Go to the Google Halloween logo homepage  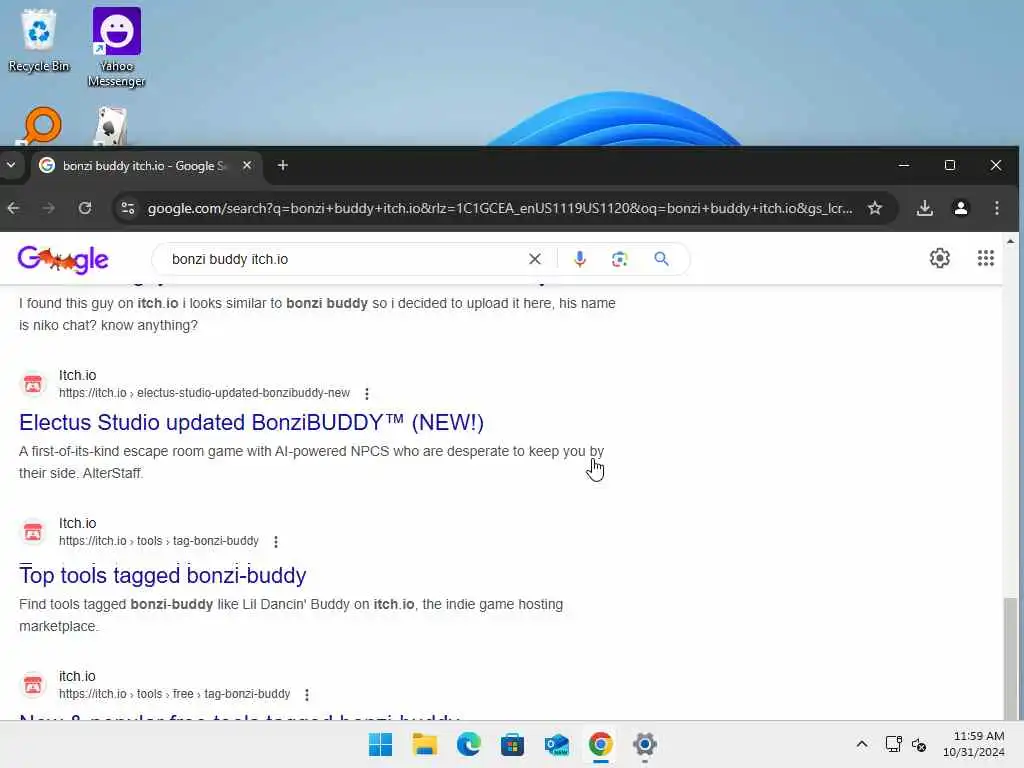(x=63, y=259)
